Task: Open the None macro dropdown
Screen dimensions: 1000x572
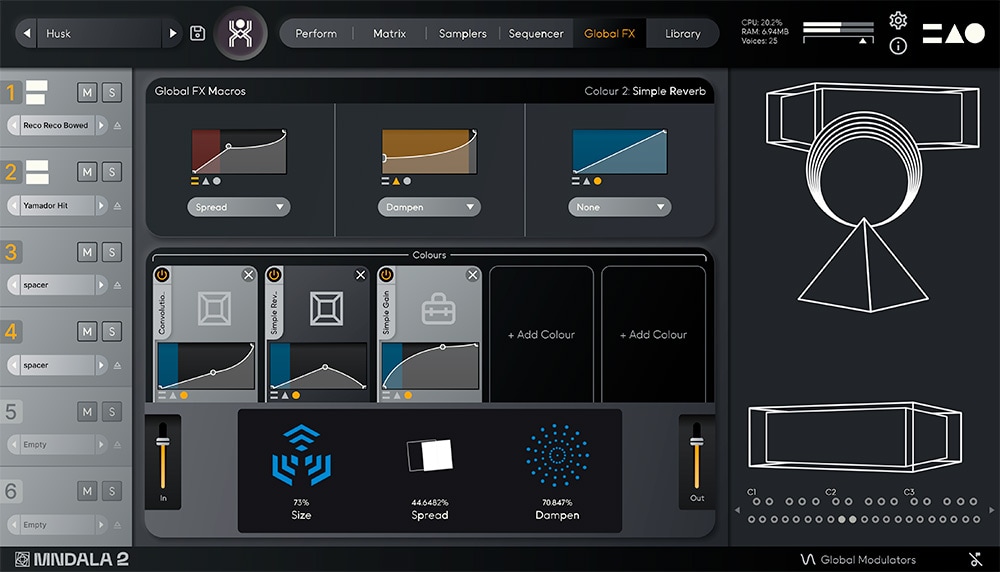Action: point(619,207)
